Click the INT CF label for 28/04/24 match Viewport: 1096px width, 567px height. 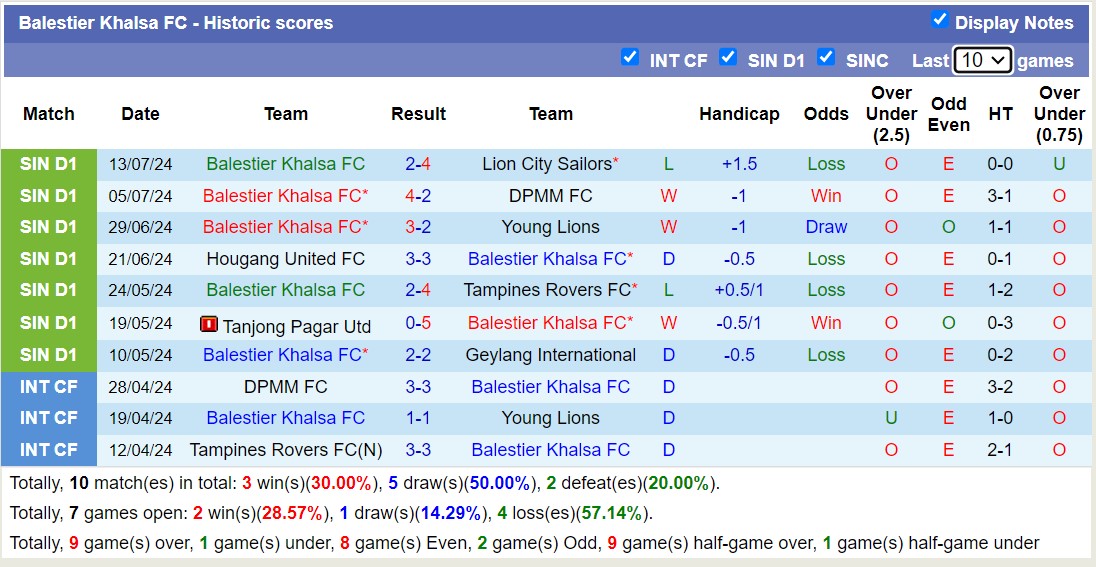coord(48,387)
